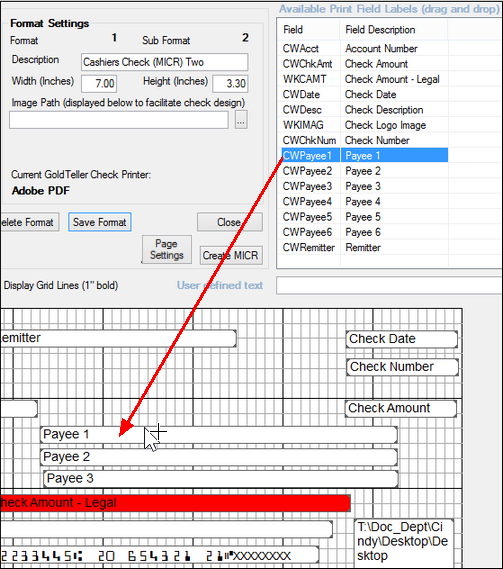The image size is (503, 569).
Task: Select the CWPayee1 row in field list
Action: [x=365, y=155]
